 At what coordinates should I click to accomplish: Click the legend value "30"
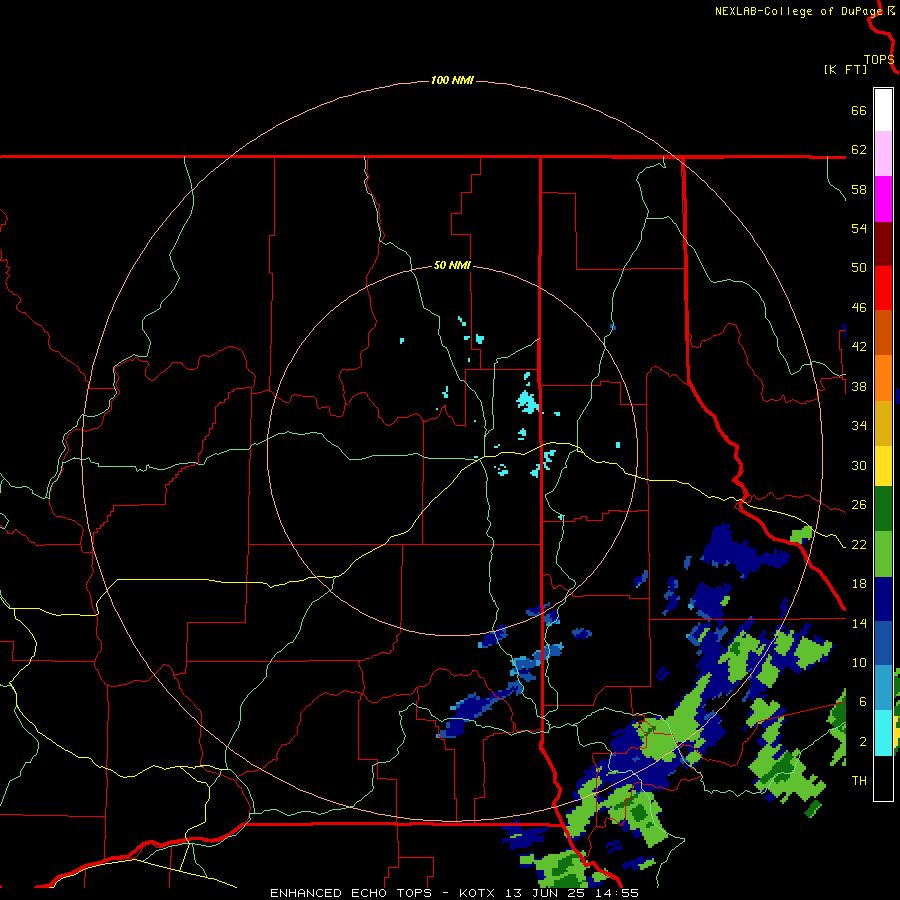click(x=859, y=465)
